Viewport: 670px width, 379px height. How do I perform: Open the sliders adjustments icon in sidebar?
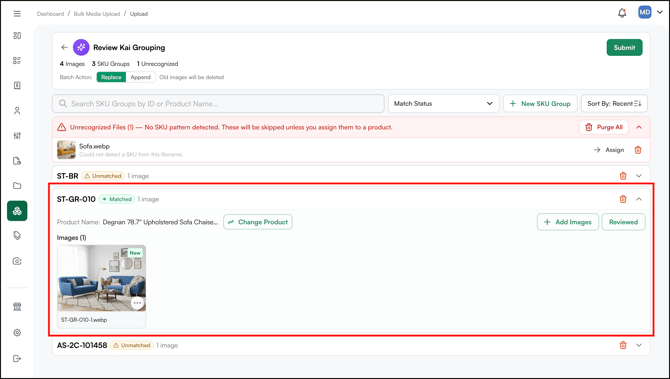(17, 135)
